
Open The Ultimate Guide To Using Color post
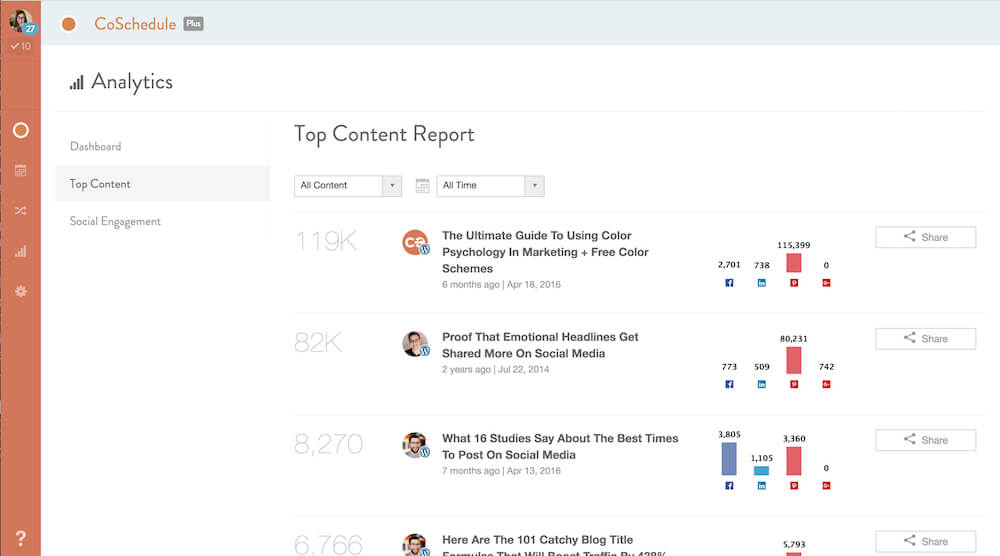[x=545, y=252]
